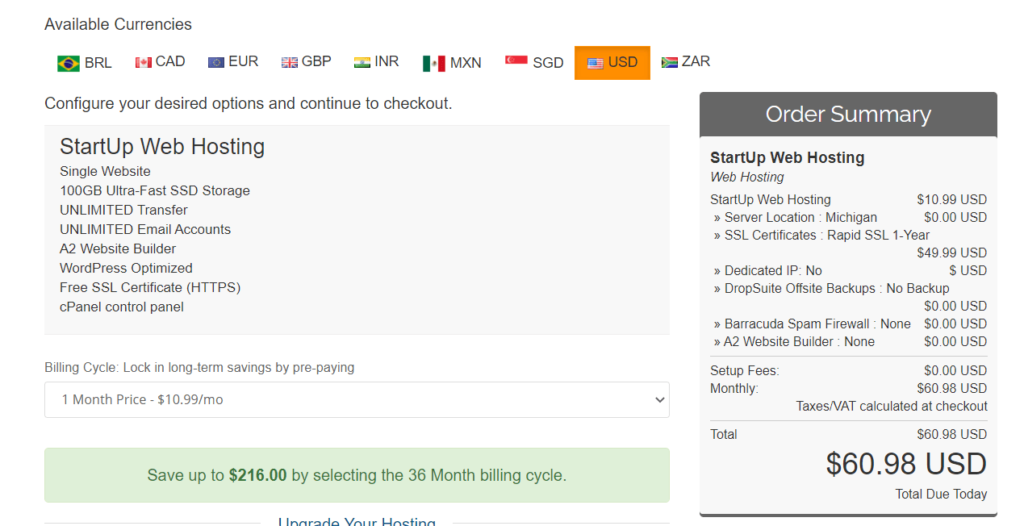Click the Singapore flag icon for SGD
The width and height of the screenshot is (1024, 526).
click(516, 60)
